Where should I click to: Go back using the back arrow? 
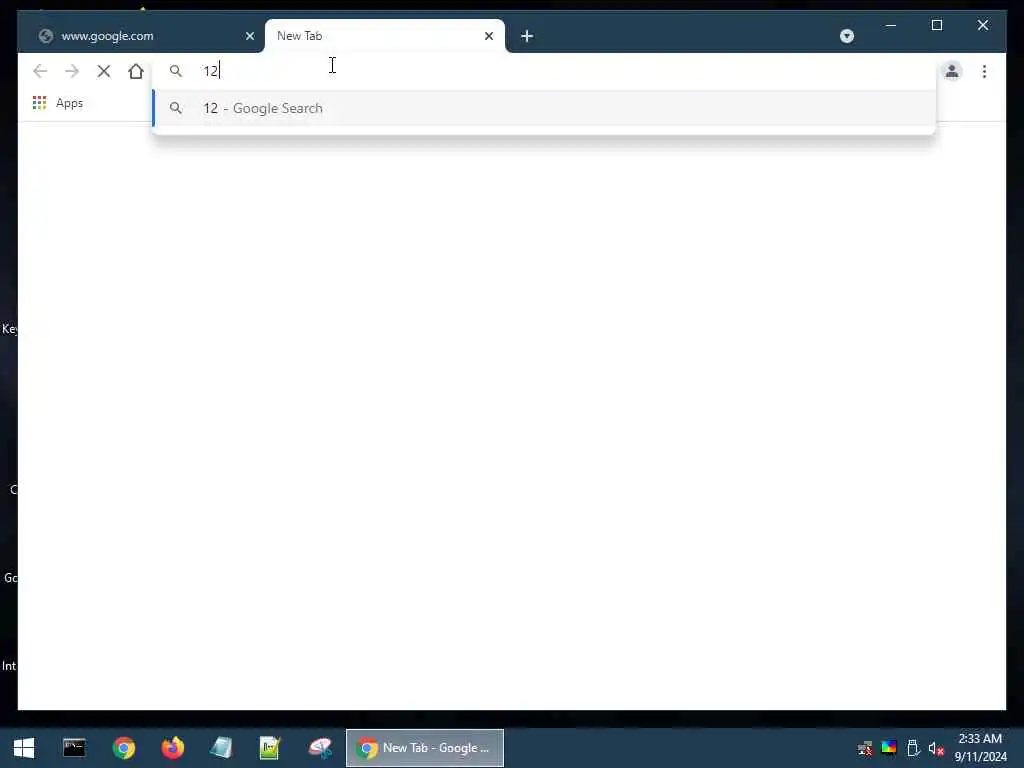click(40, 71)
